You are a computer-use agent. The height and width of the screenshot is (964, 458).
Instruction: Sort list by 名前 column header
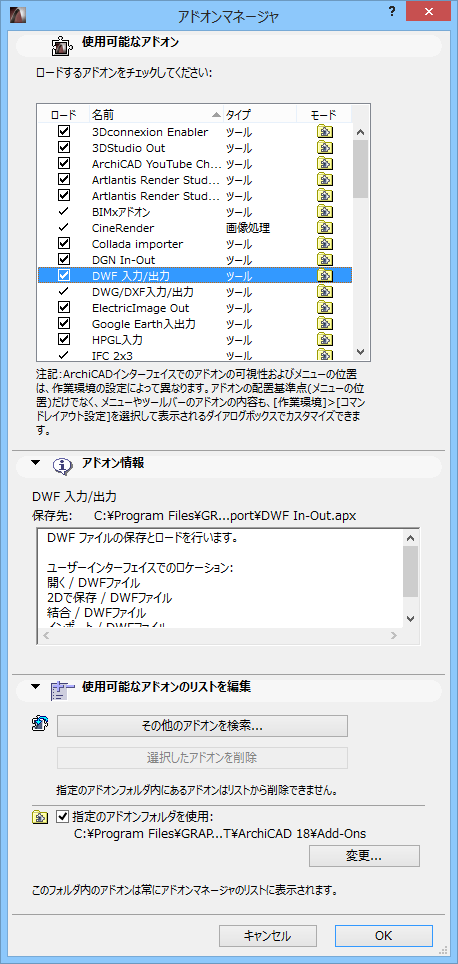point(156,115)
